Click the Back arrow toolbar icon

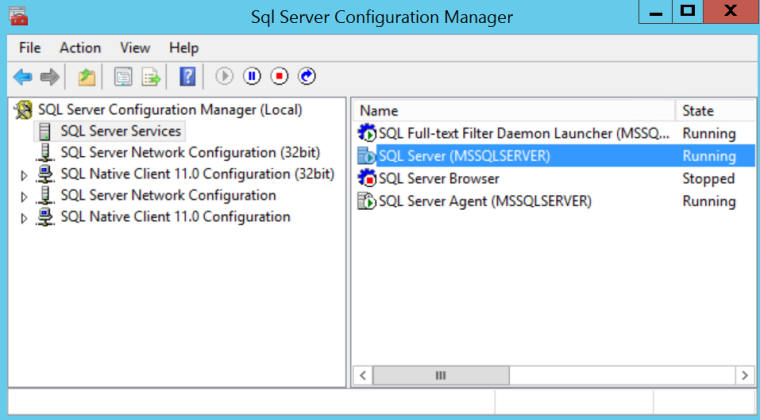pyautogui.click(x=23, y=77)
